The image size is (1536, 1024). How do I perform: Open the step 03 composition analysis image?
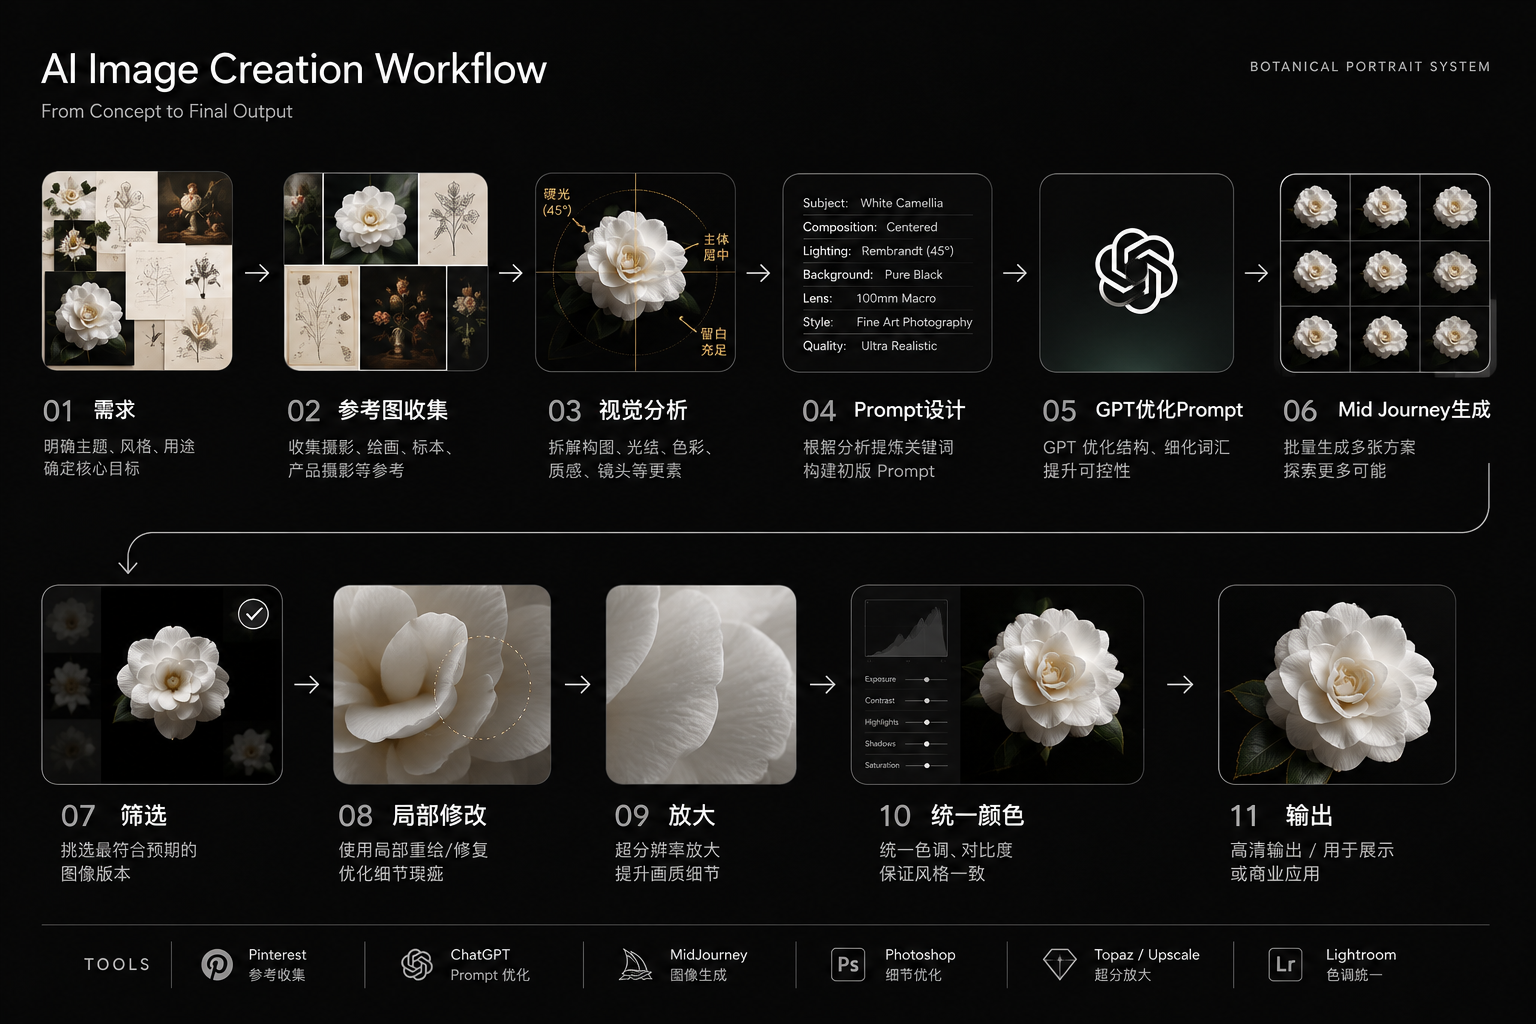tap(635, 272)
